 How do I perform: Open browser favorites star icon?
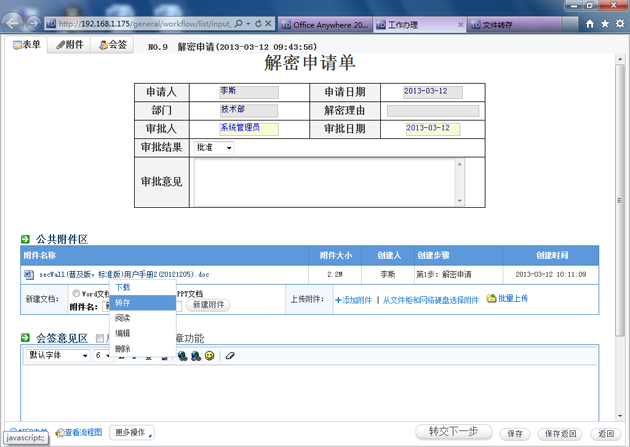[x=604, y=22]
